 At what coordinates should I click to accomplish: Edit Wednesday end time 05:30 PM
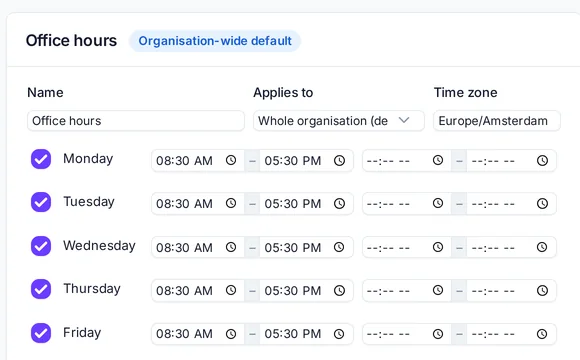pos(306,247)
